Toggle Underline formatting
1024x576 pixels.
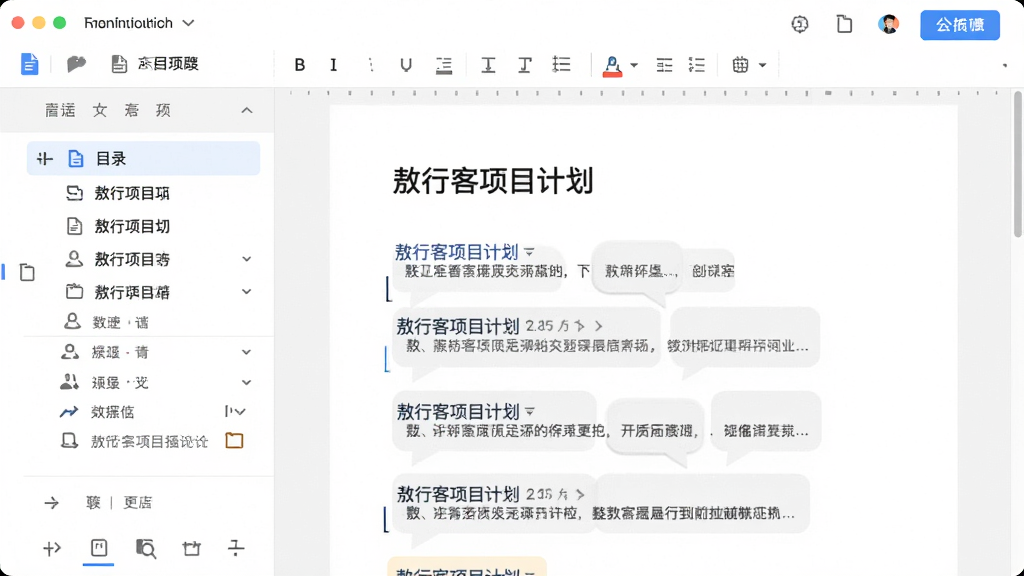point(406,65)
